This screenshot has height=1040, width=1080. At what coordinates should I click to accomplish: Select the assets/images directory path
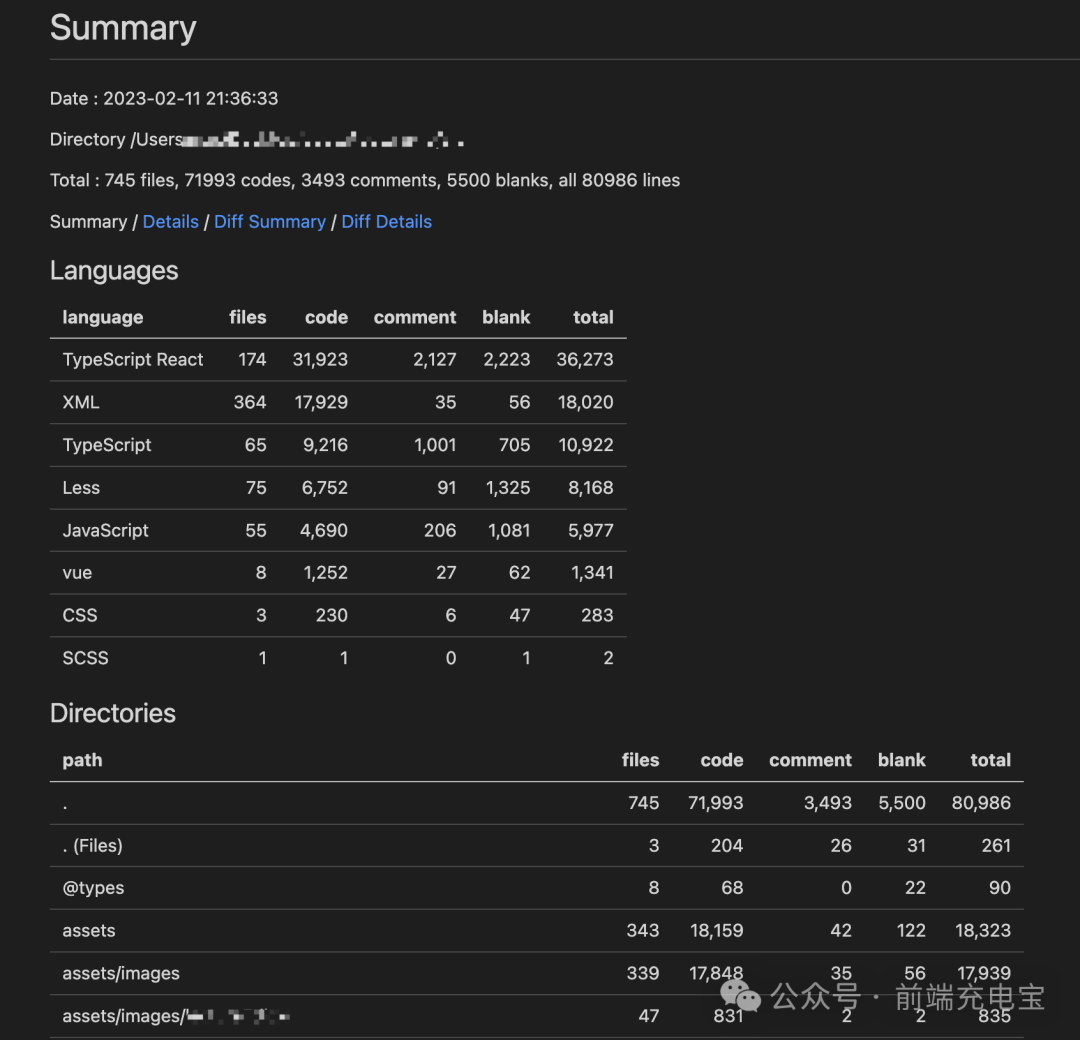coord(121,974)
